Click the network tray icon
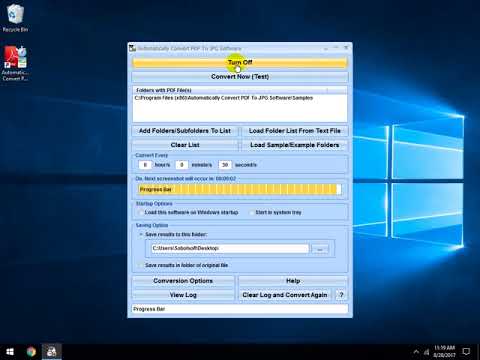The width and height of the screenshot is (480, 360). tap(427, 352)
